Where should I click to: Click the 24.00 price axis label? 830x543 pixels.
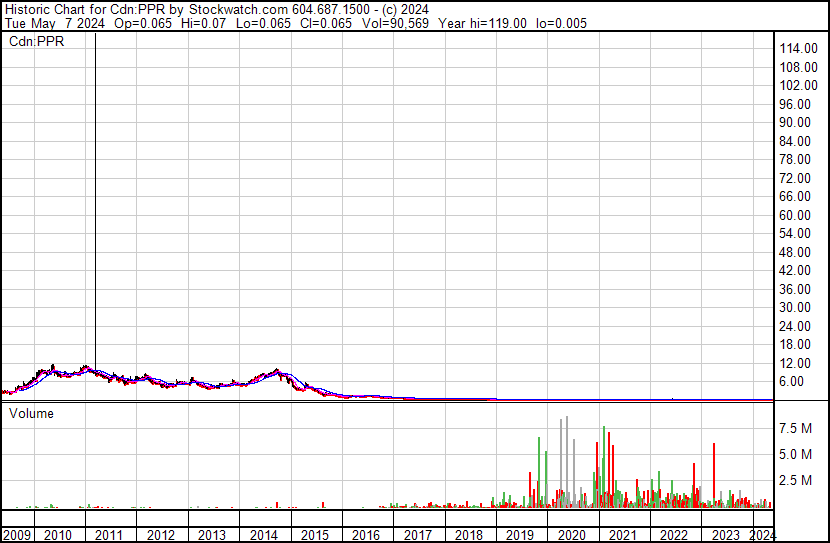click(x=795, y=326)
